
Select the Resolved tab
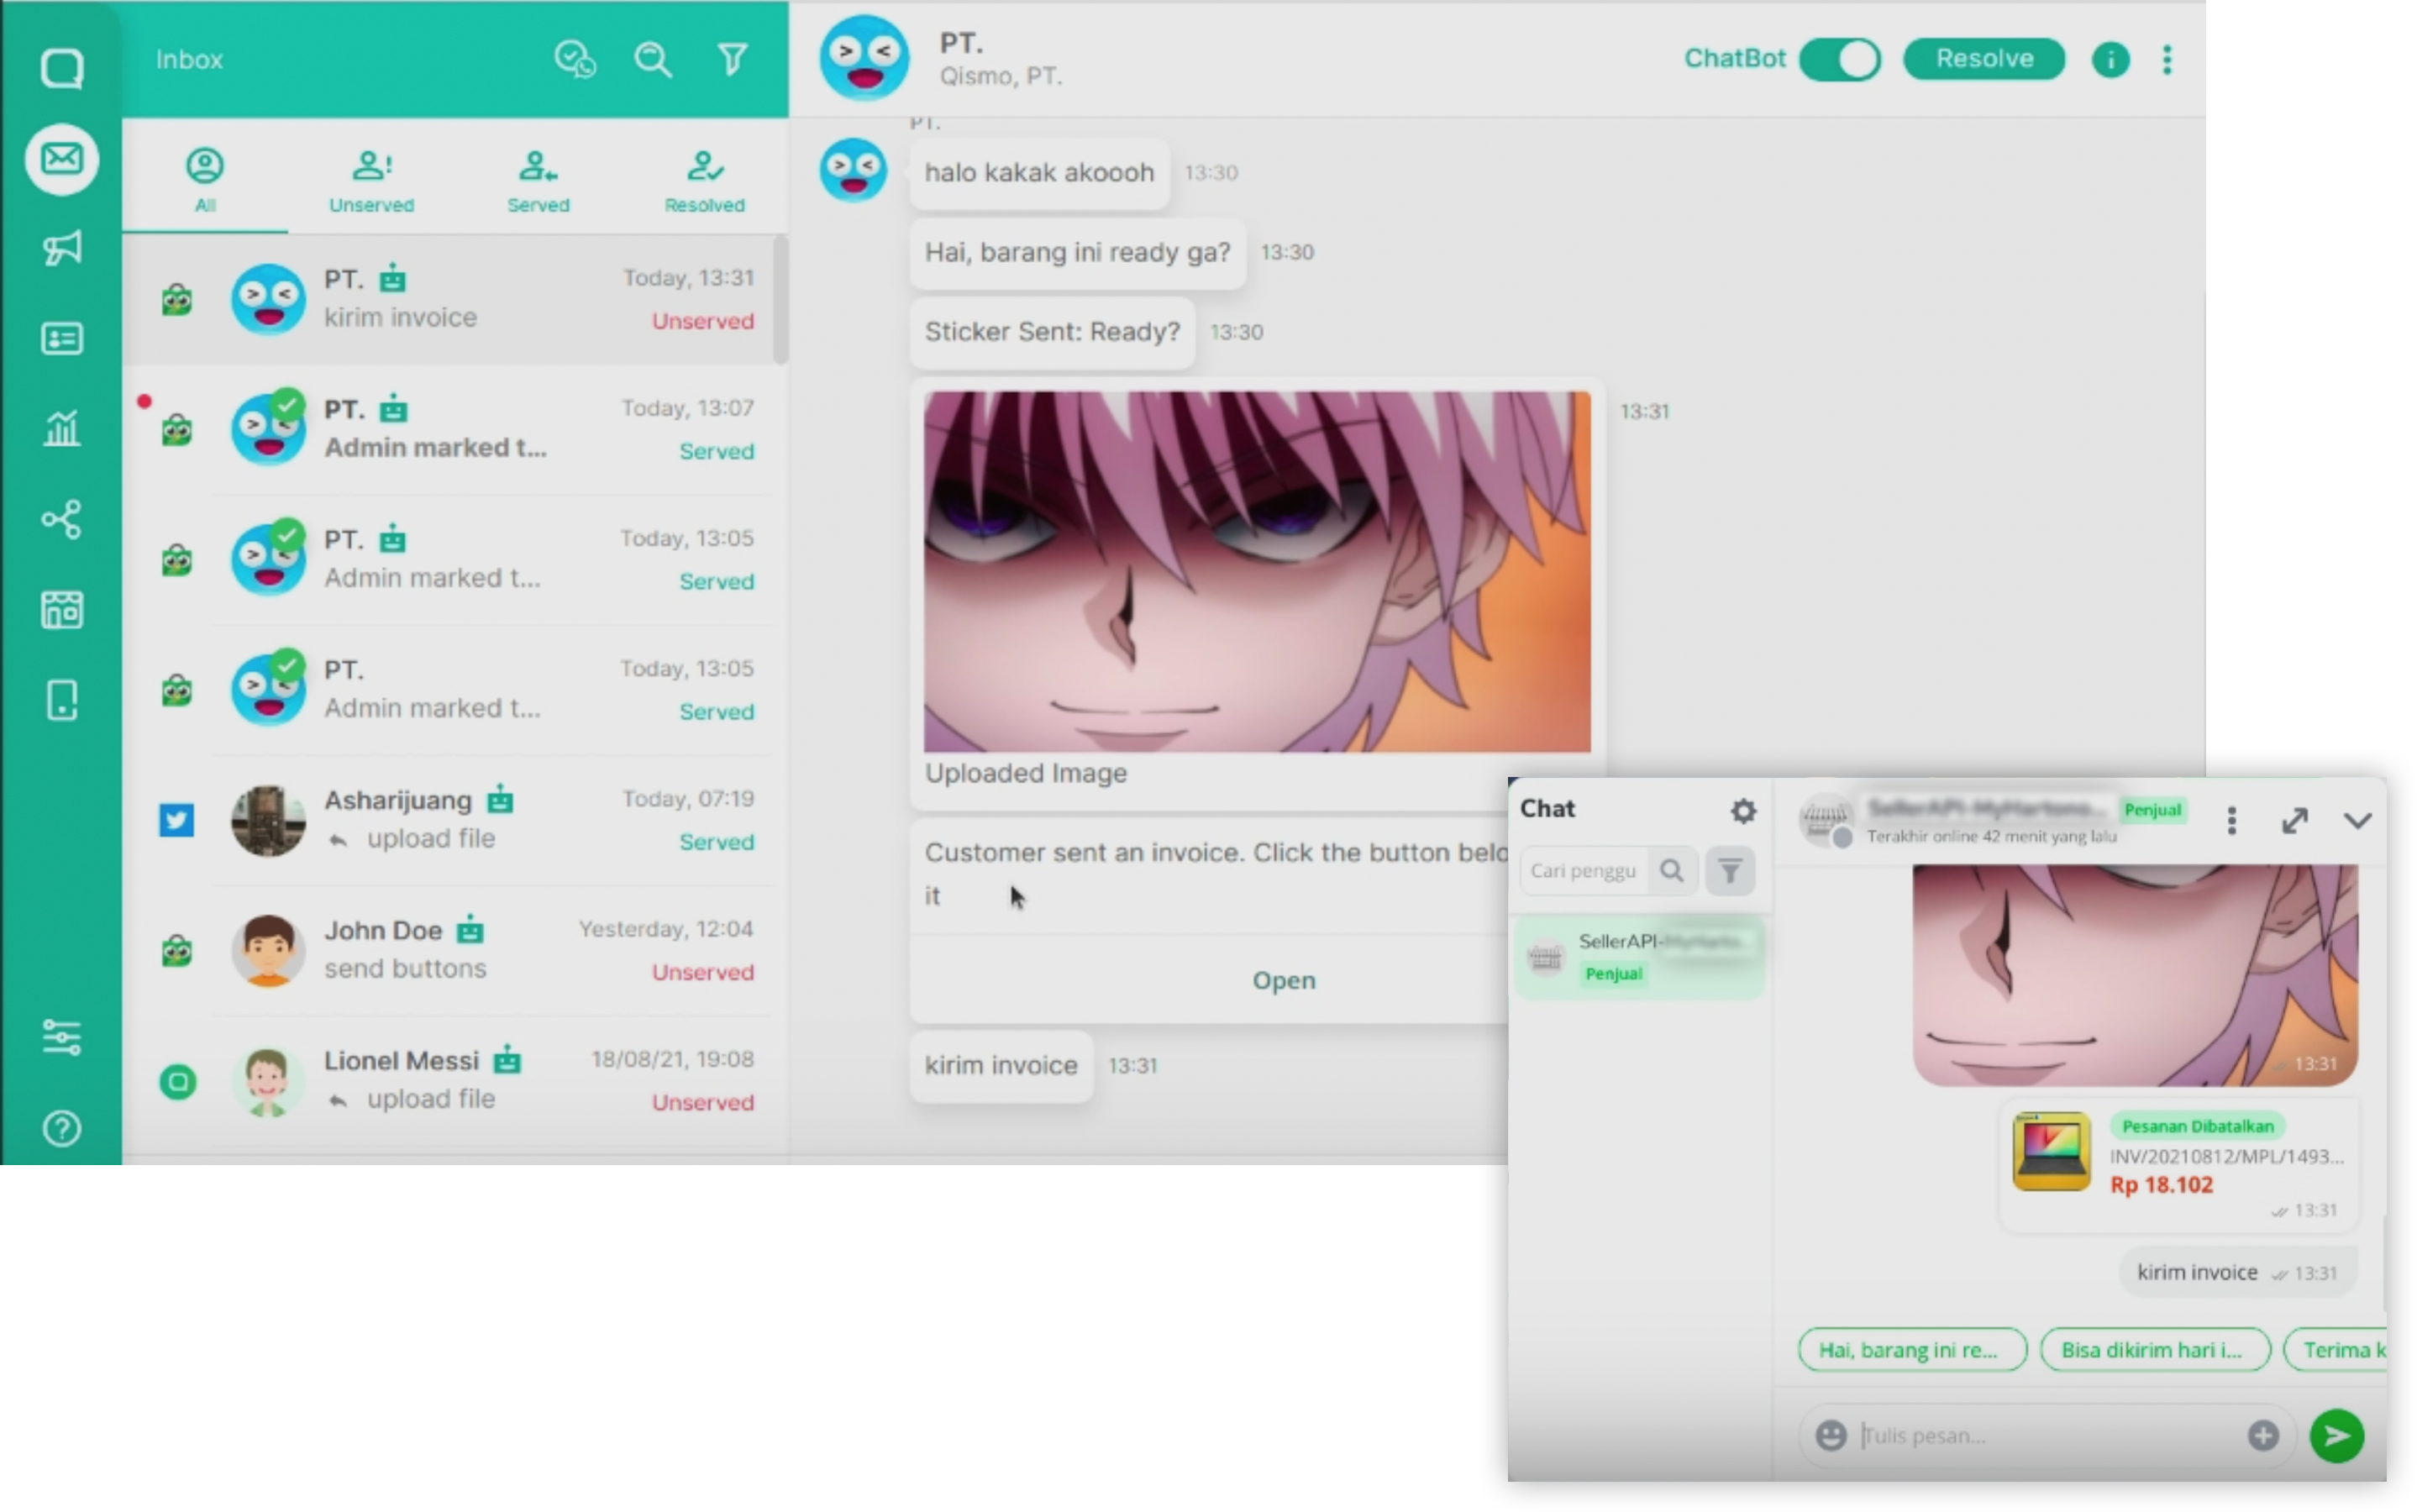(704, 180)
